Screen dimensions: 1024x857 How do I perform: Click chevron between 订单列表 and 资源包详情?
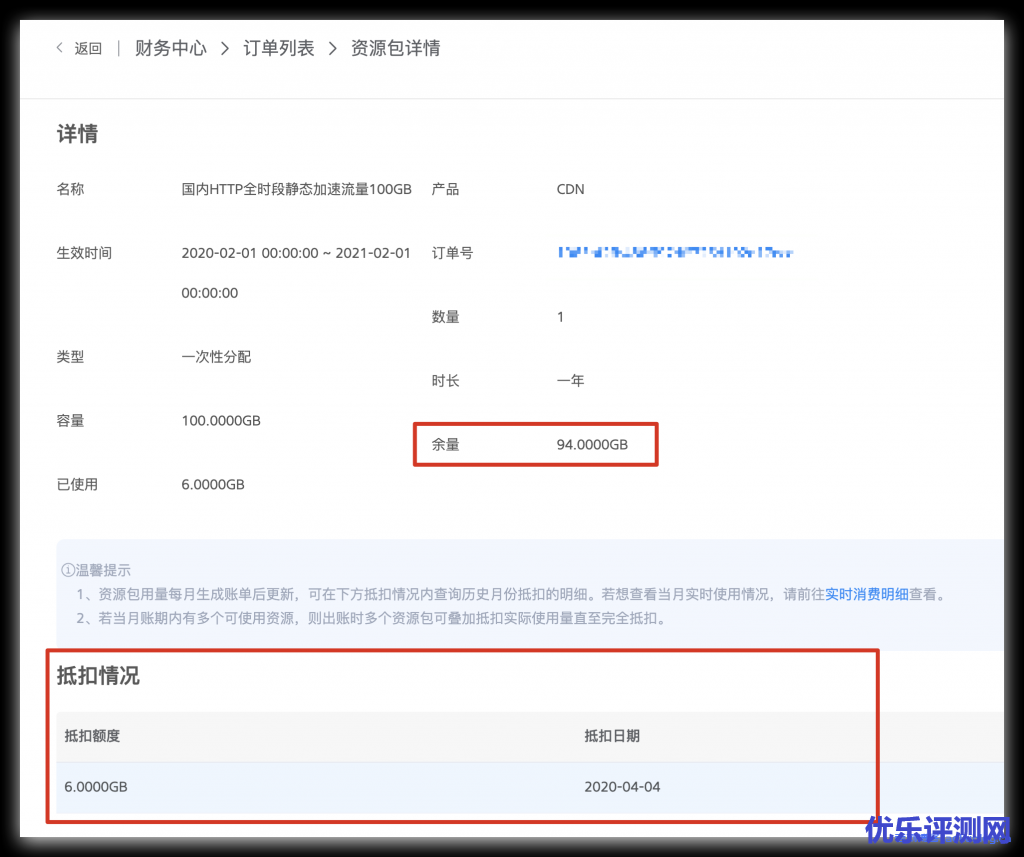[x=333, y=48]
